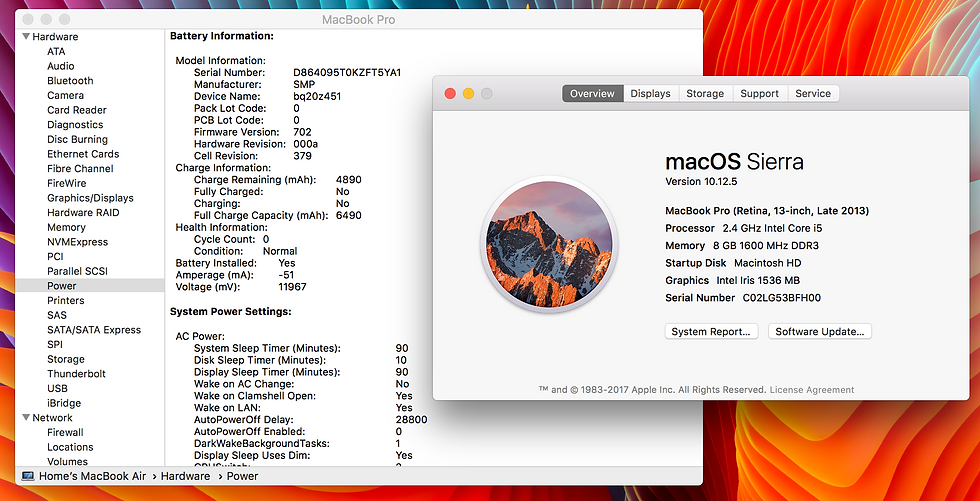Screen dimensions: 980x501
Task: Click Power in the path bar
Action: tap(242, 476)
